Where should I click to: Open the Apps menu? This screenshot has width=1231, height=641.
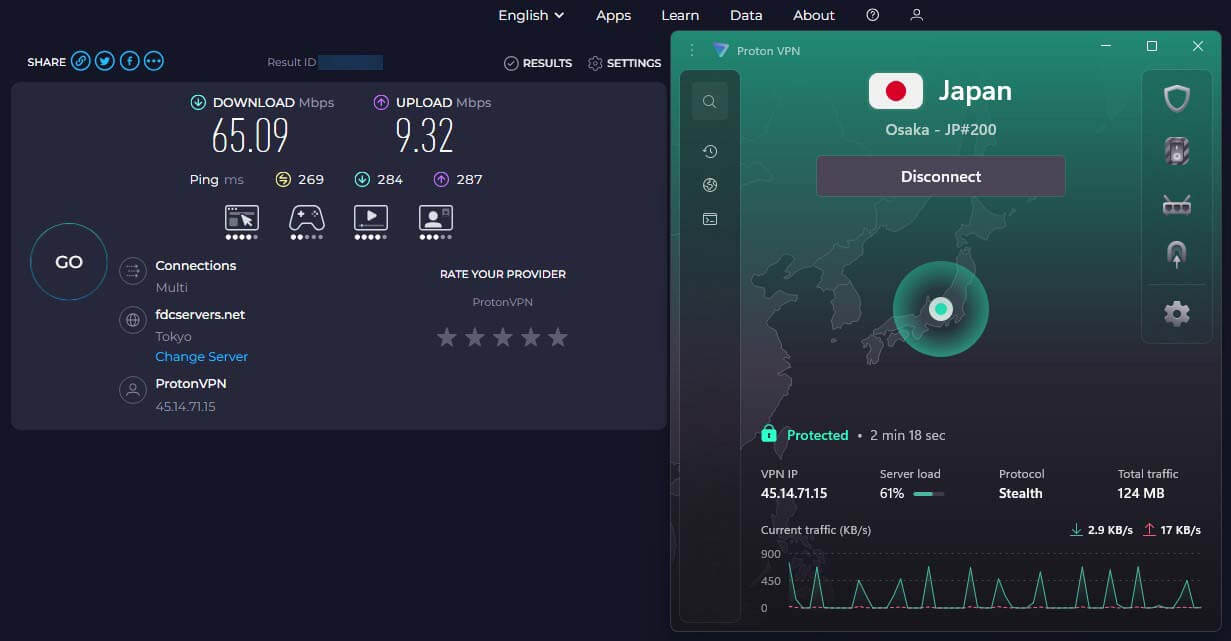[x=613, y=15]
